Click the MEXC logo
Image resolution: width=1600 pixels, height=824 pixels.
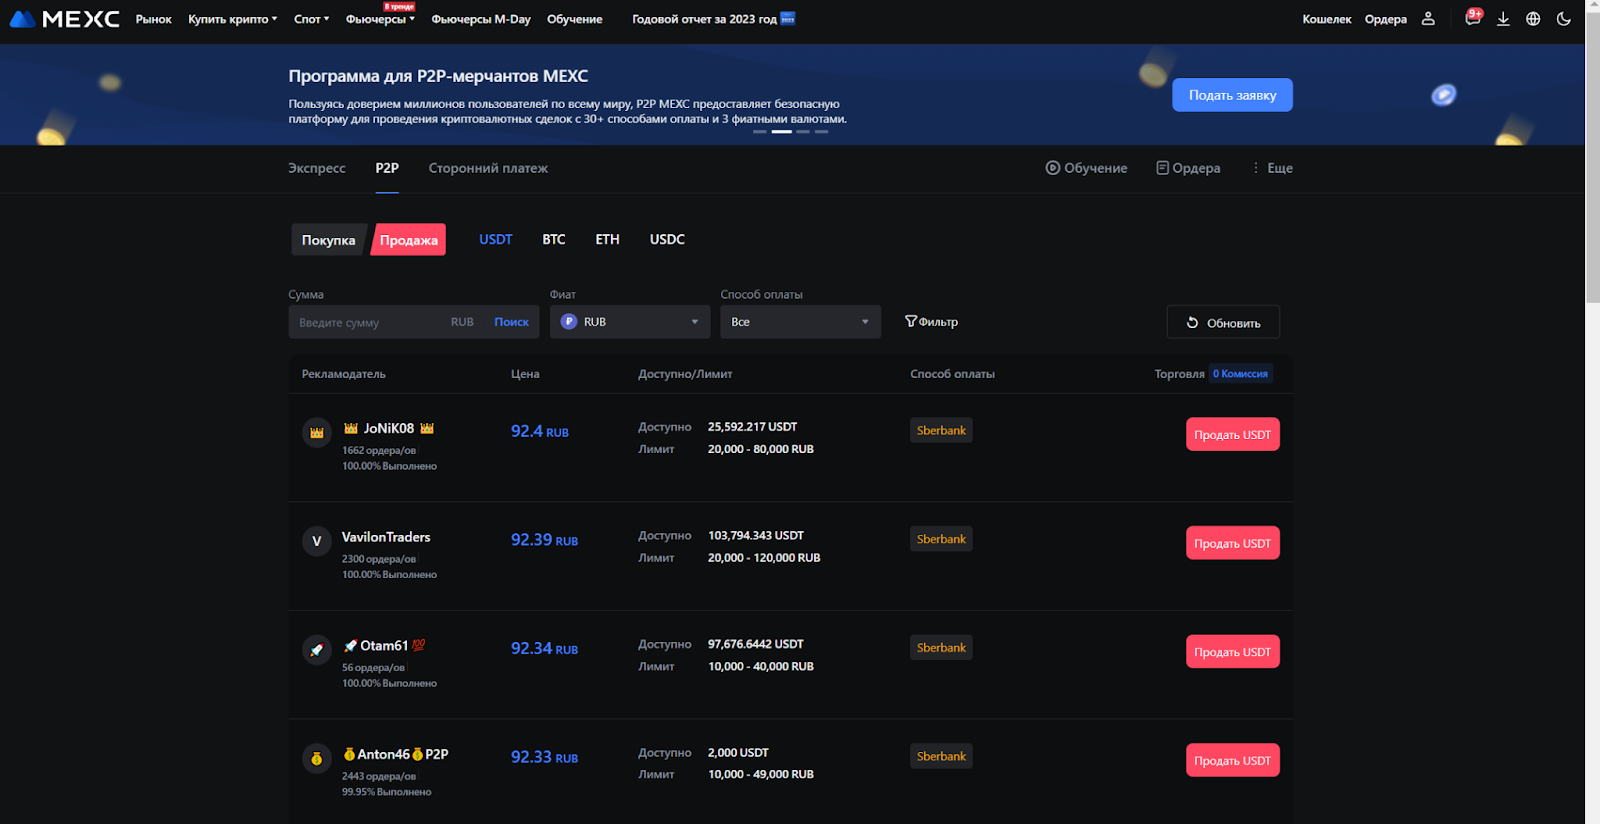pyautogui.click(x=64, y=19)
